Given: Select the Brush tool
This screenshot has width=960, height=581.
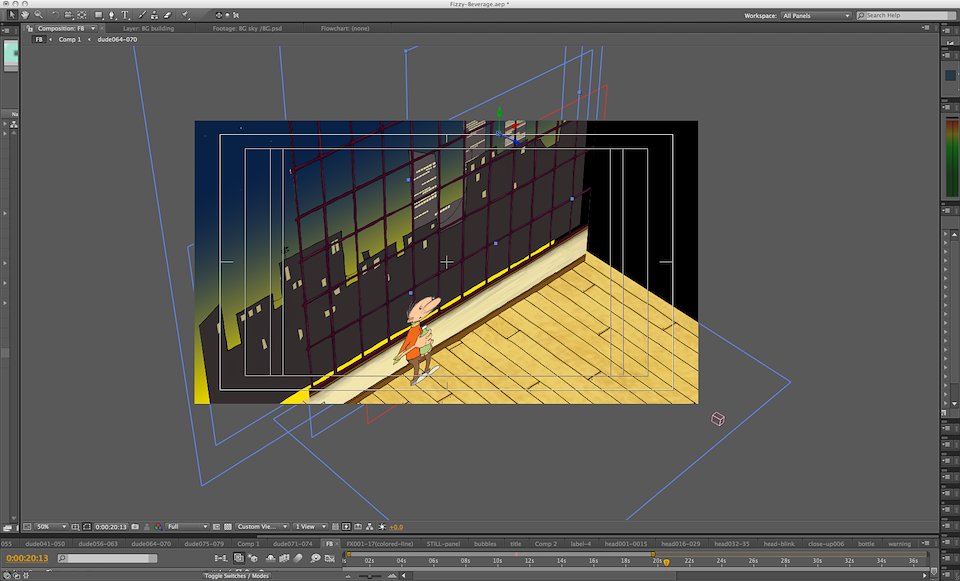Looking at the screenshot, I should tap(140, 15).
